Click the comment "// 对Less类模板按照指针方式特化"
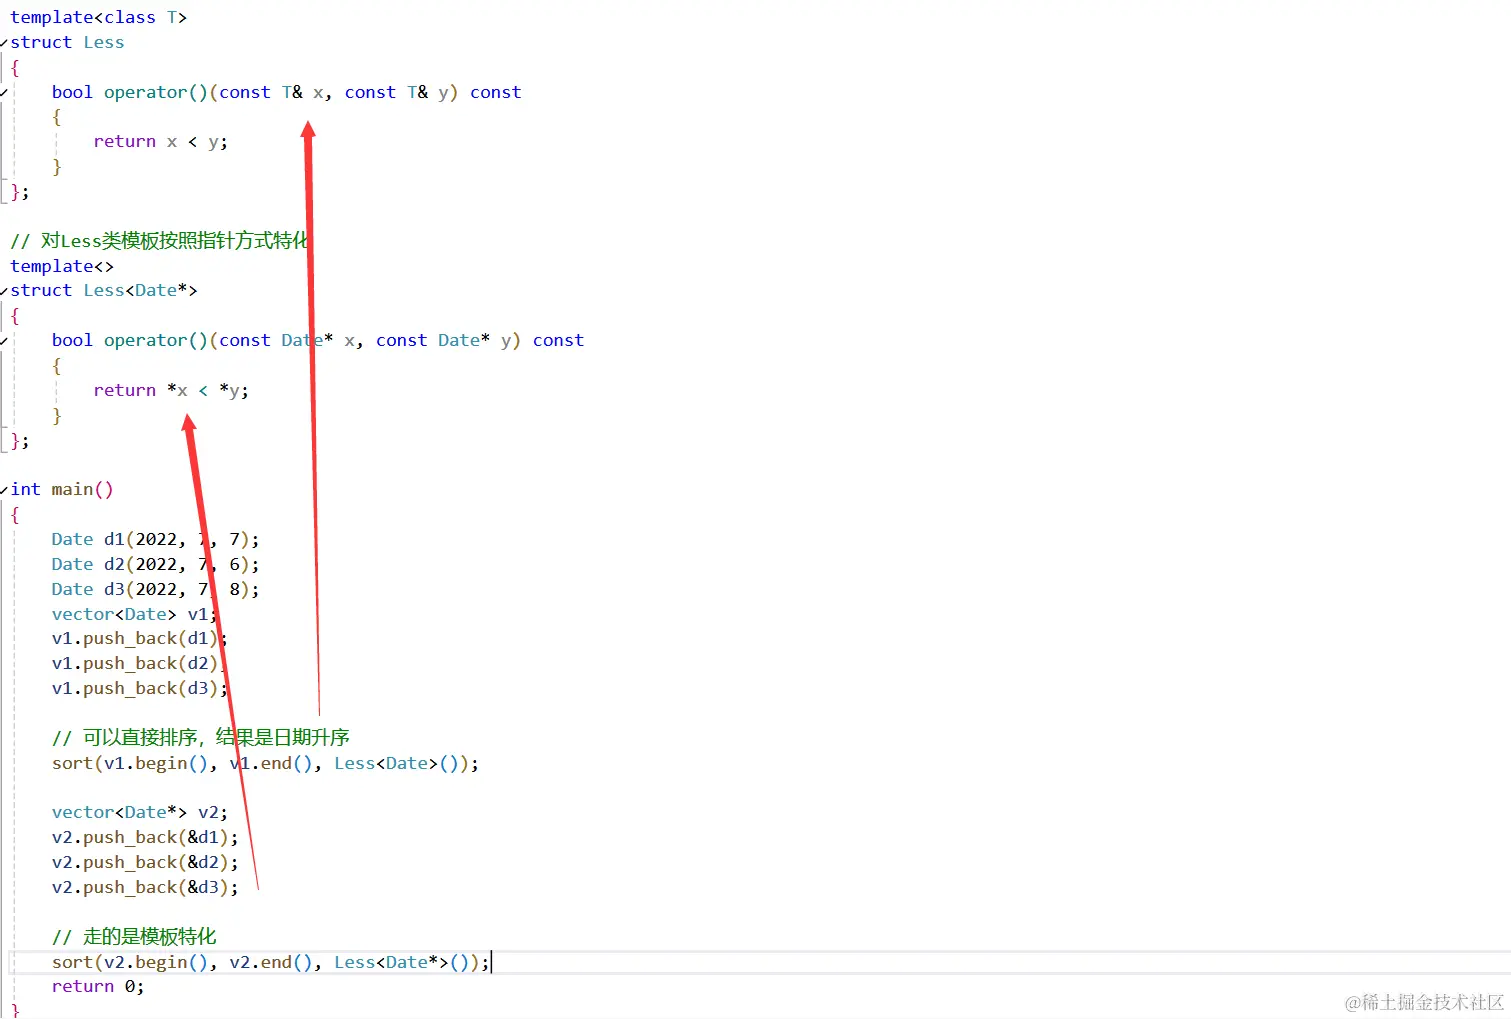 159,240
